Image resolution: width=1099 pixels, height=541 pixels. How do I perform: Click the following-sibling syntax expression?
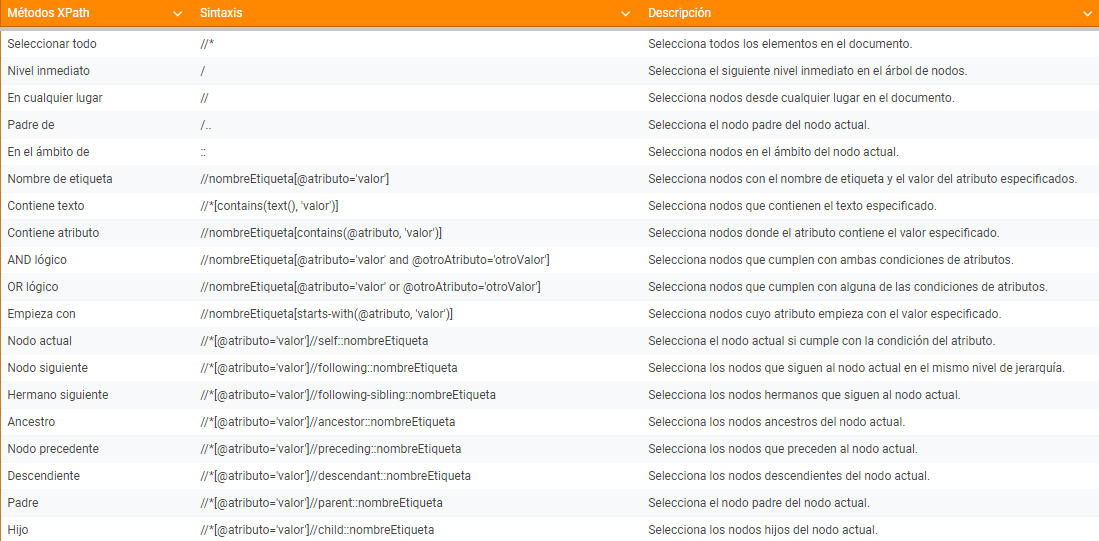click(348, 395)
